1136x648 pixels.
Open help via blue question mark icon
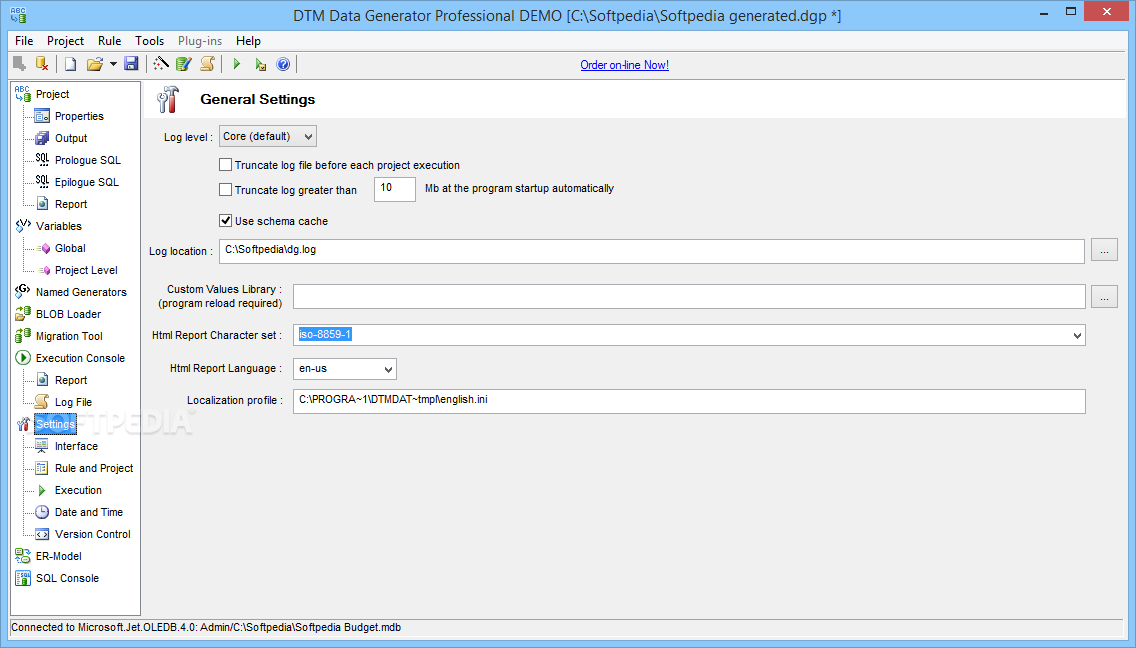pyautogui.click(x=283, y=64)
